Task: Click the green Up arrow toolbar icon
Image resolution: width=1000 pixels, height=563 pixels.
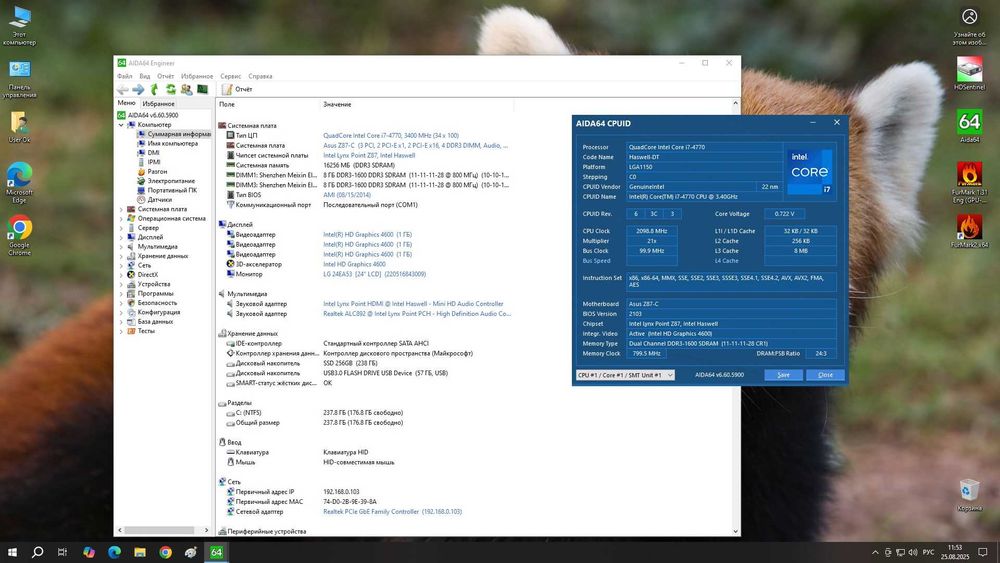Action: (x=154, y=89)
